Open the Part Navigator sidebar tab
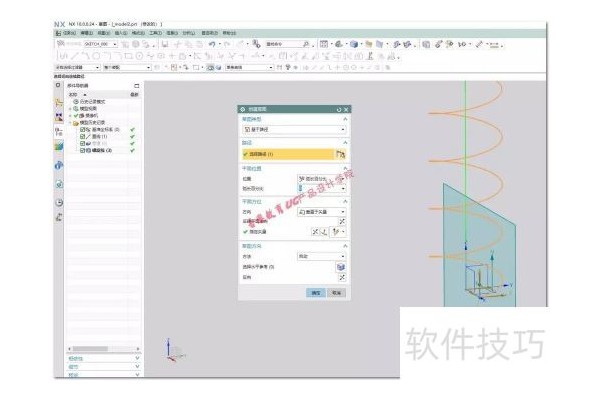 (x=59, y=132)
